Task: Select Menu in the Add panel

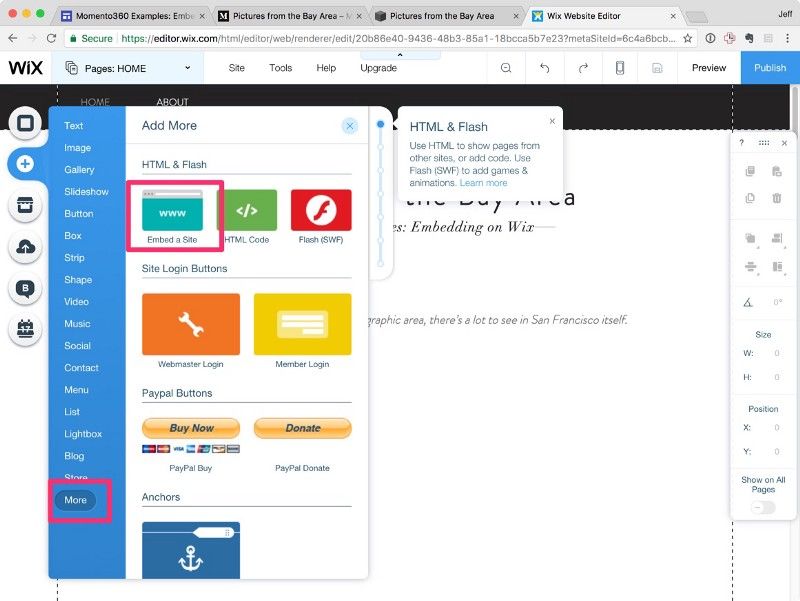Action: [x=77, y=390]
